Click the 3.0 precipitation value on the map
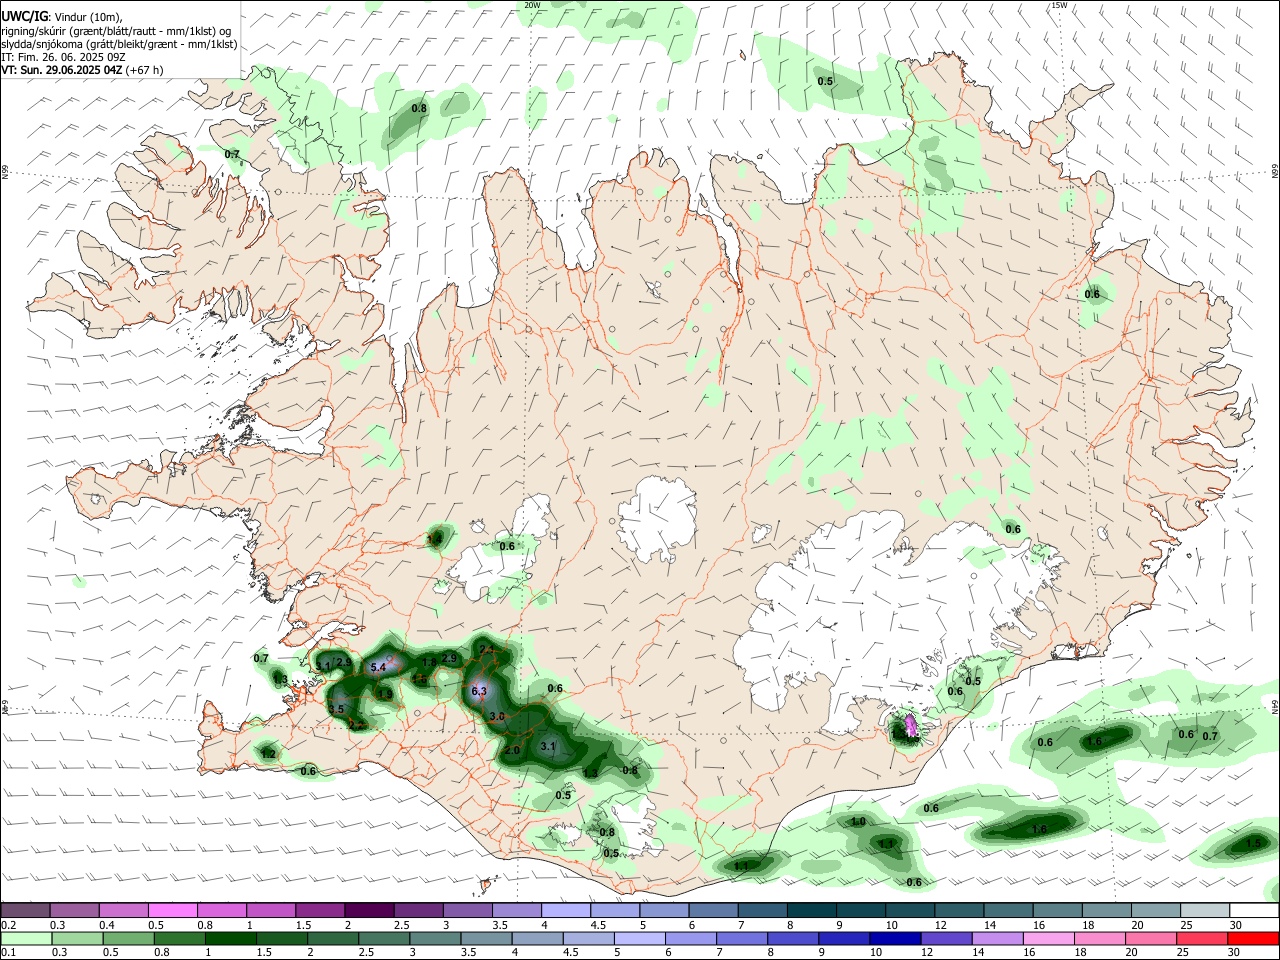 click(497, 716)
